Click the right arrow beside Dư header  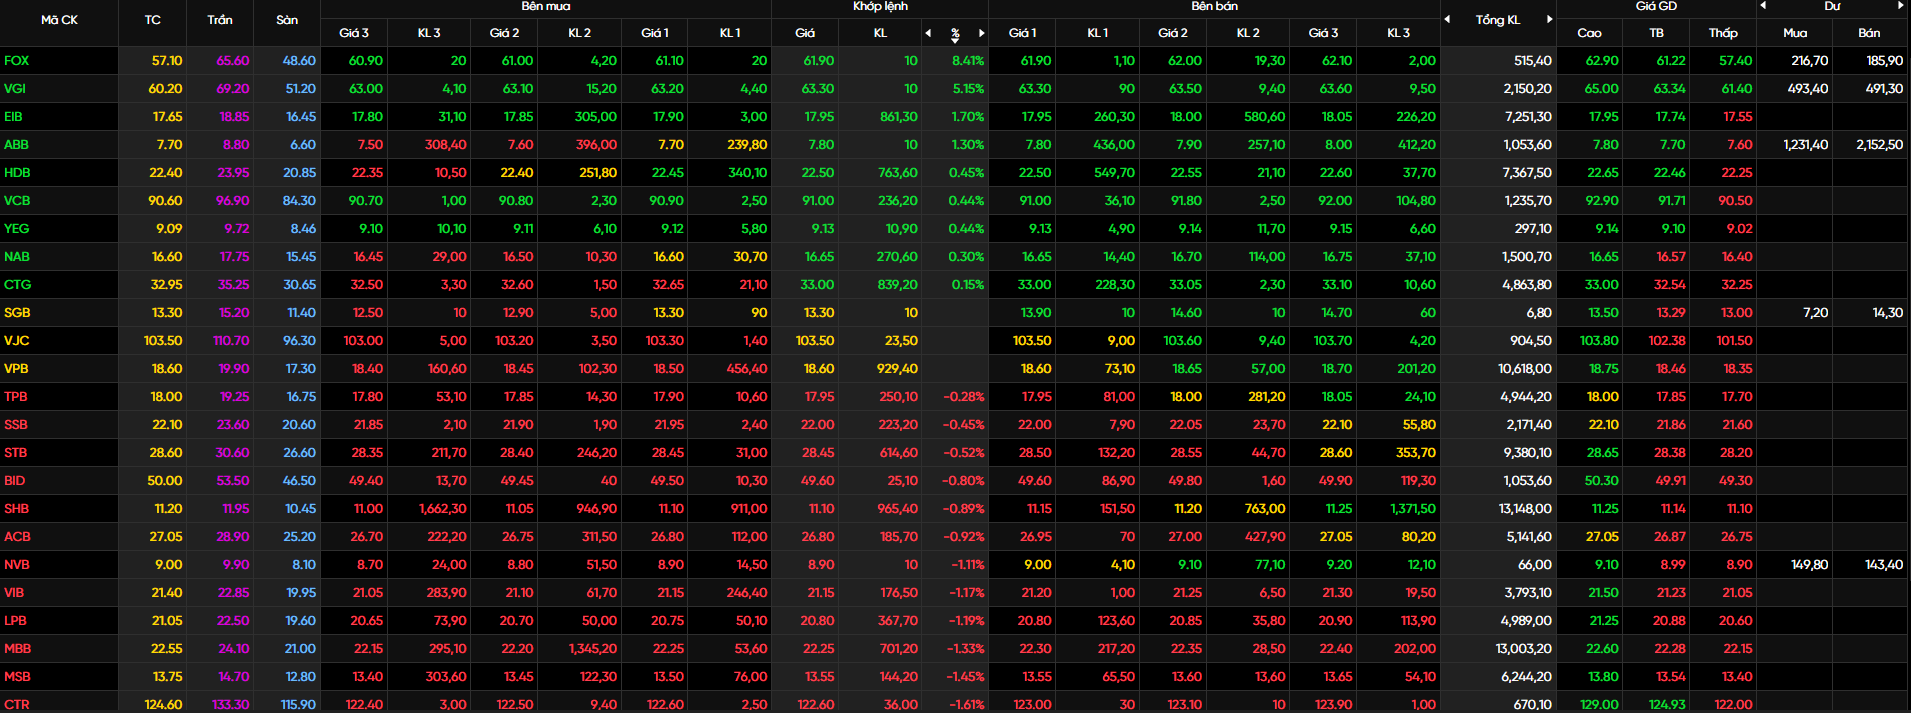(x=1901, y=6)
